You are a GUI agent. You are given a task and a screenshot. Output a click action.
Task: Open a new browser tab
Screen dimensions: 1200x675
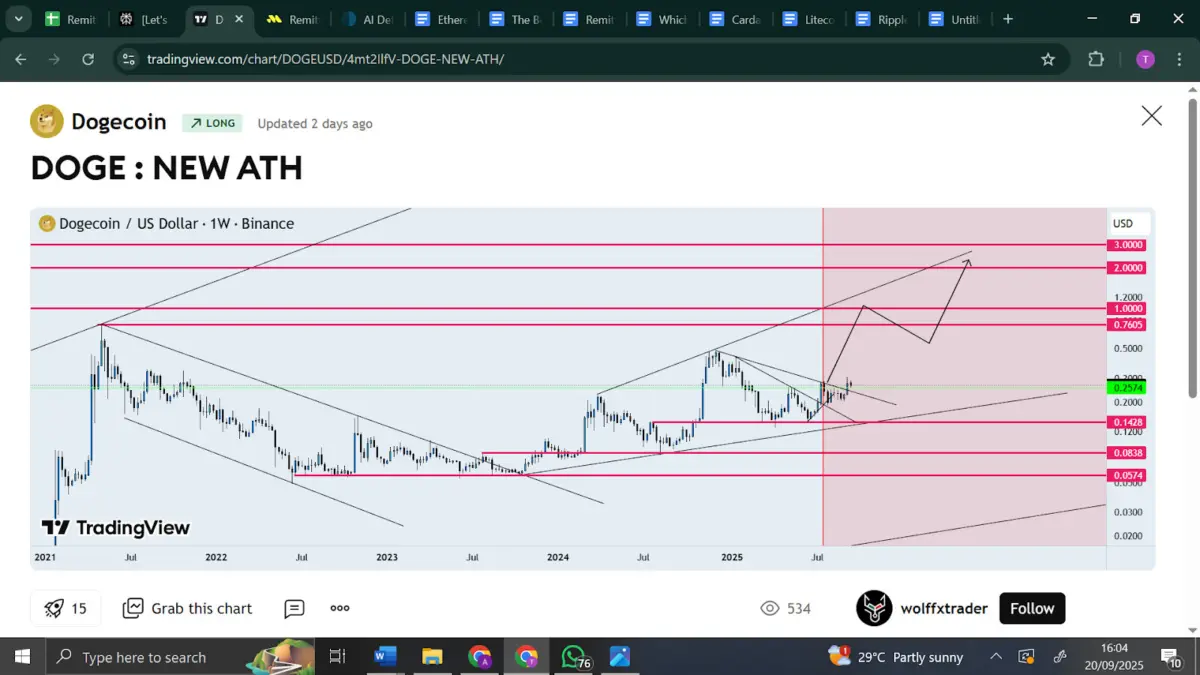coord(1008,19)
